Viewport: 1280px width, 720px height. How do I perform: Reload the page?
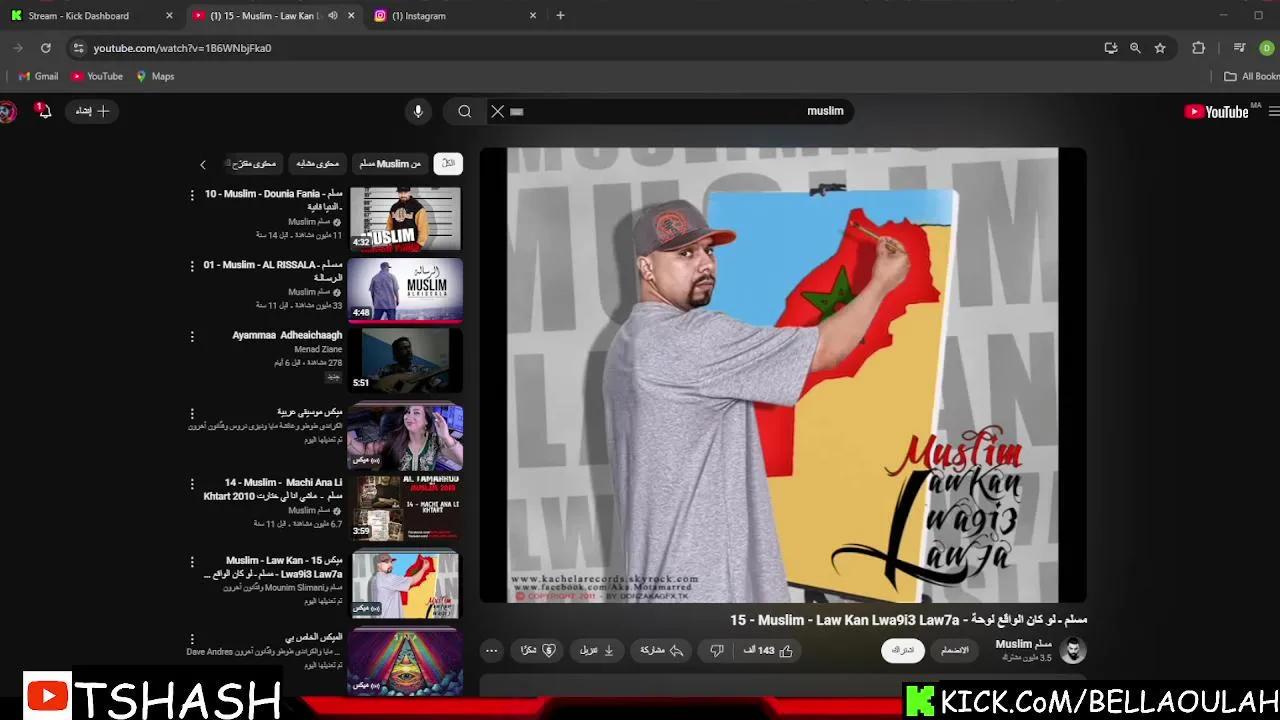click(45, 48)
